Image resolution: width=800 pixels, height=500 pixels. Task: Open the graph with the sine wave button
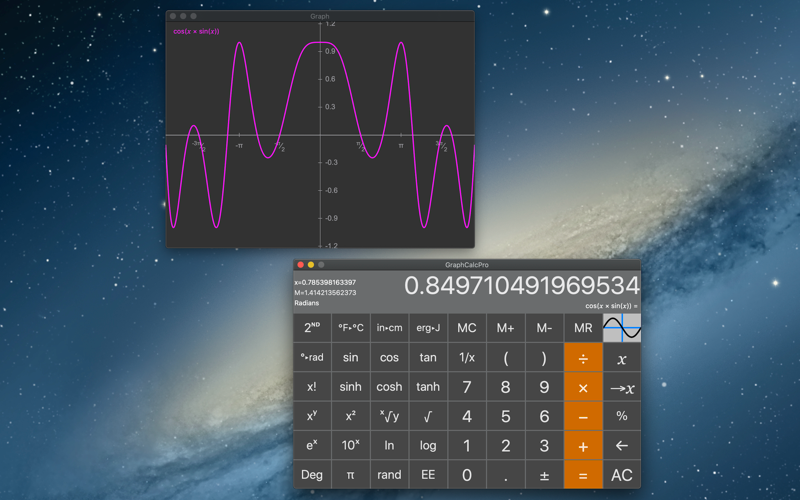pyautogui.click(x=621, y=328)
